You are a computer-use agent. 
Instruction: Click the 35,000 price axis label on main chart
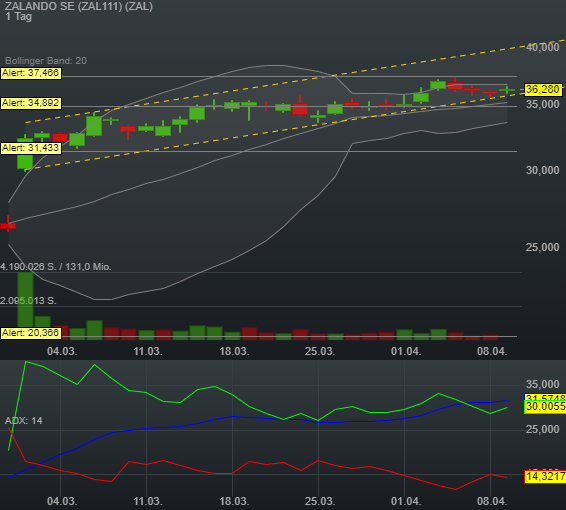[x=542, y=104]
